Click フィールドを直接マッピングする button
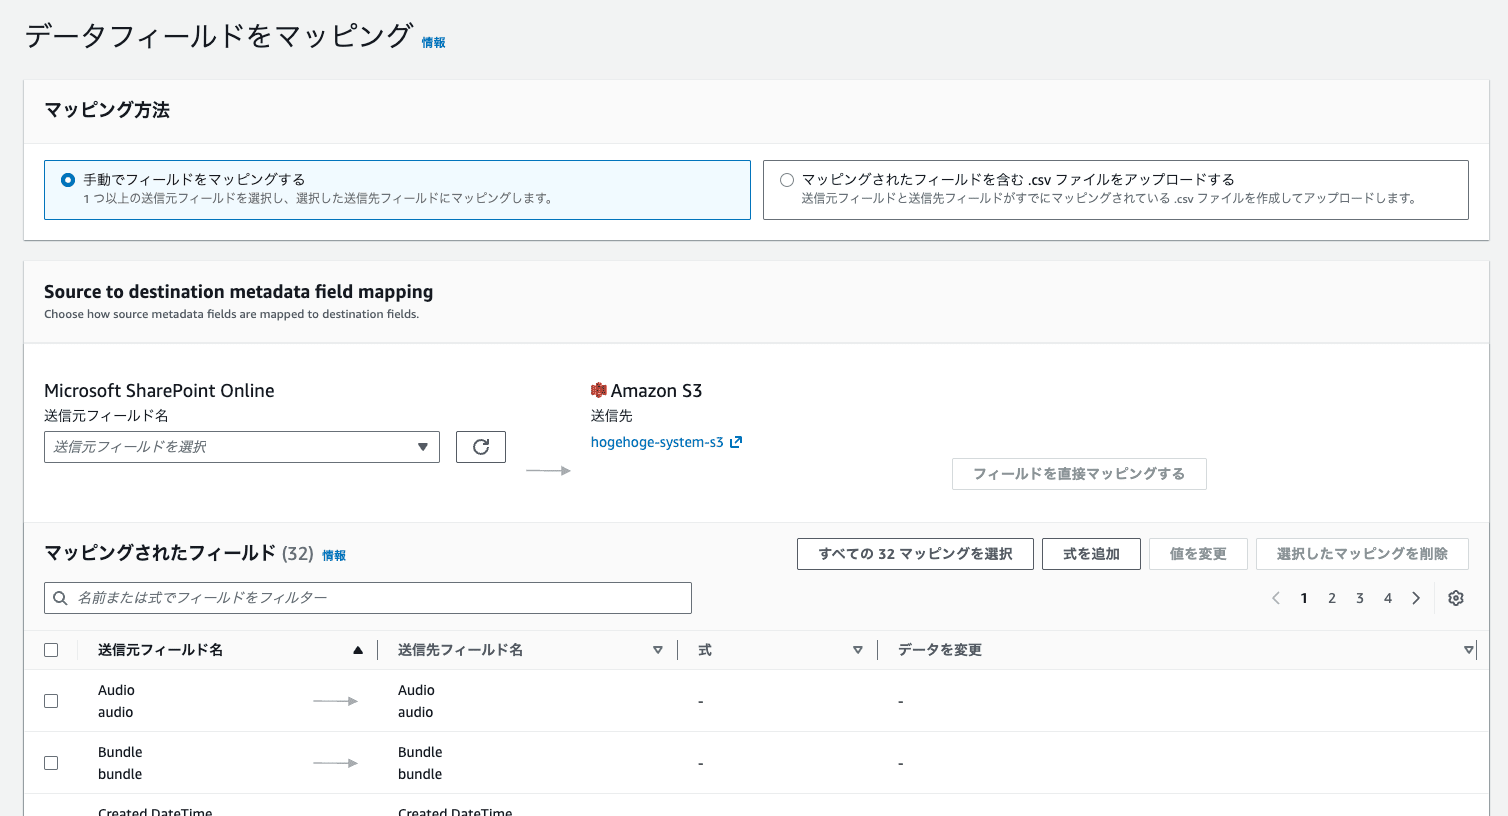 click(1079, 474)
